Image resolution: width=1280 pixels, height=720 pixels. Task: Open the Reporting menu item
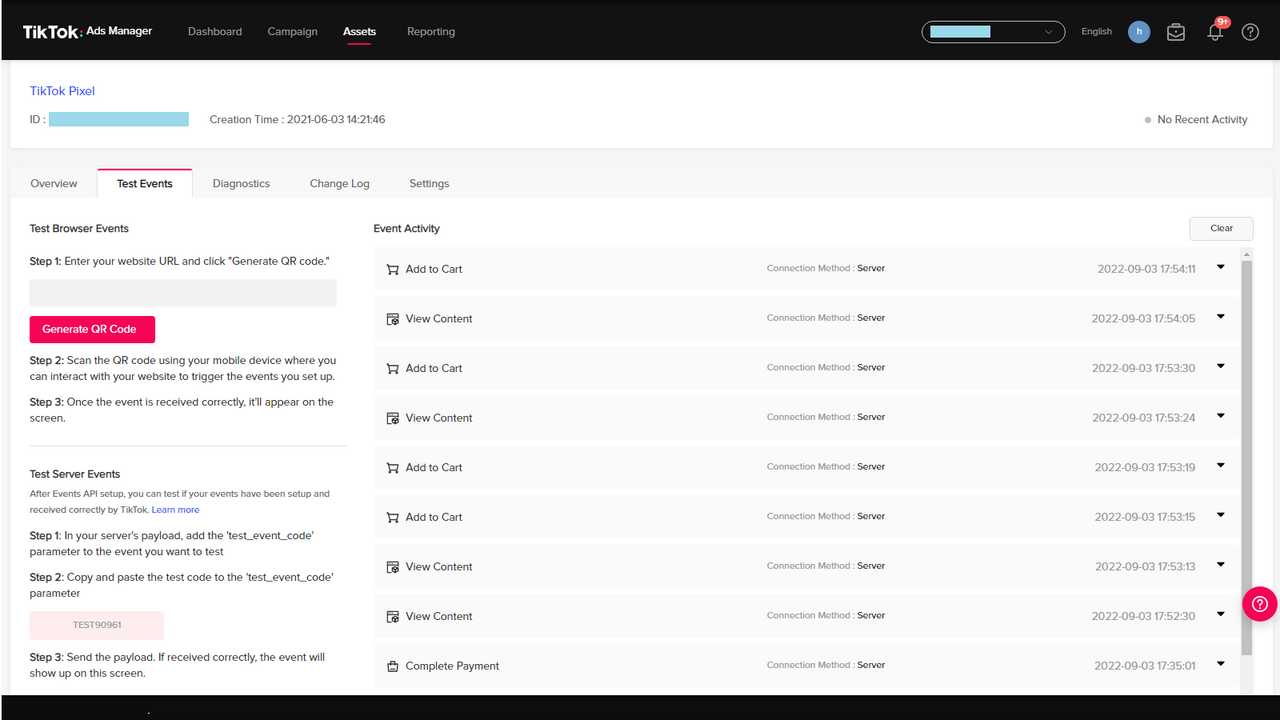430,31
